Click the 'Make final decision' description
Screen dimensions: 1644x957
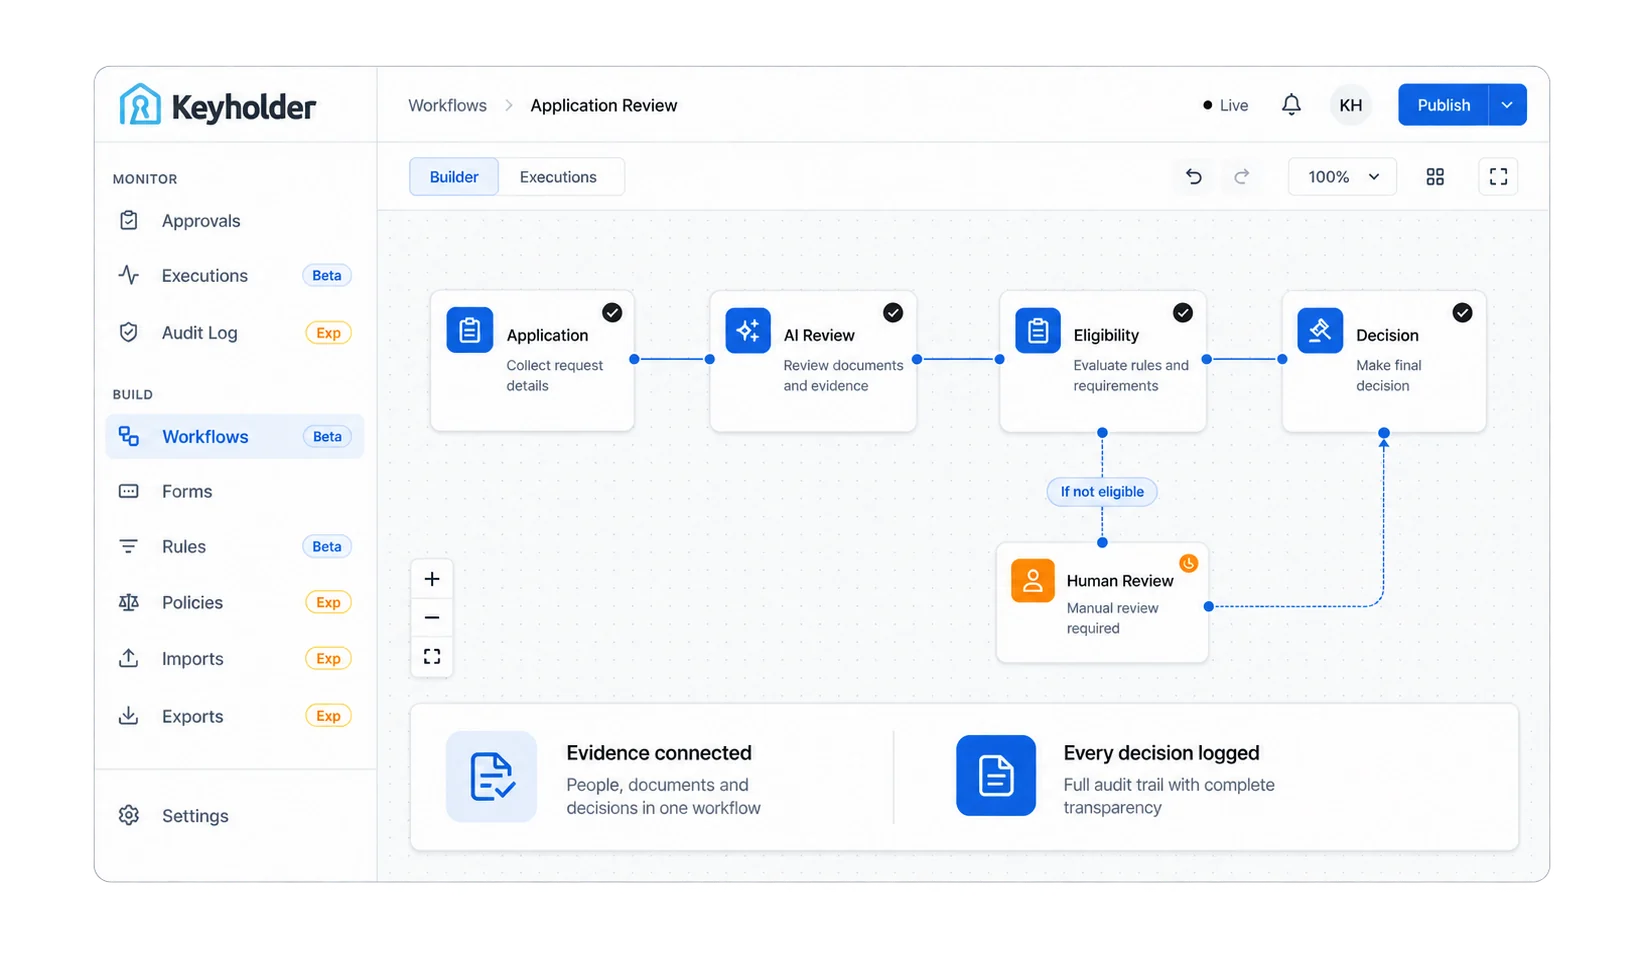point(1389,375)
